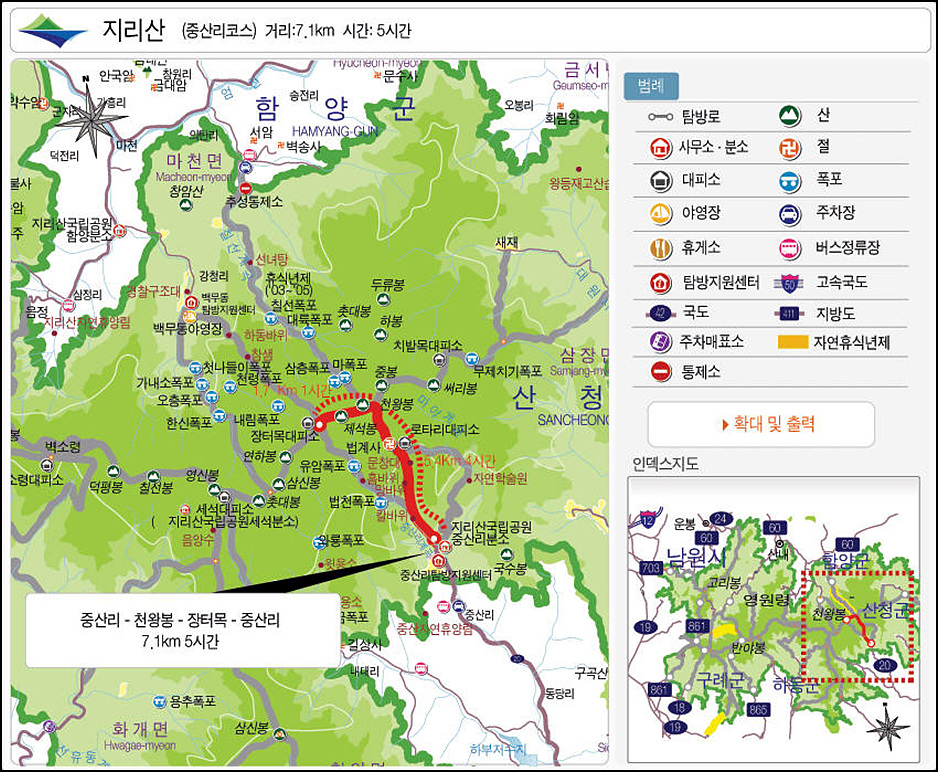The height and width of the screenshot is (772, 938).
Task: Click the 천왕봉 peak marker on map
Action: 363,405
